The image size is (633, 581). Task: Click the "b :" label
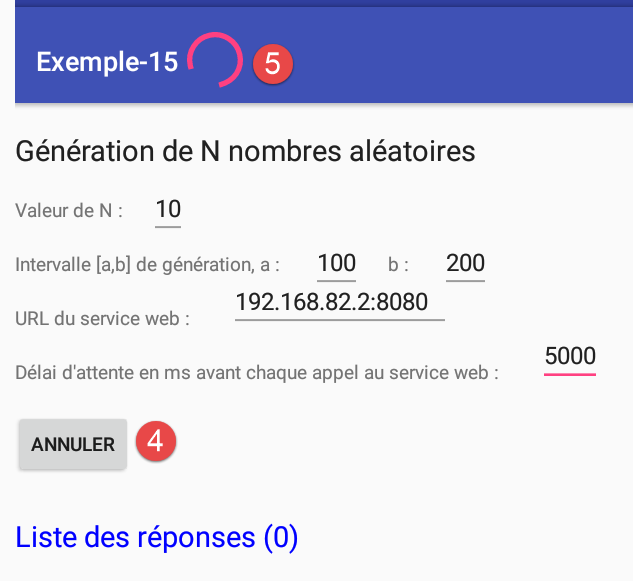[399, 265]
